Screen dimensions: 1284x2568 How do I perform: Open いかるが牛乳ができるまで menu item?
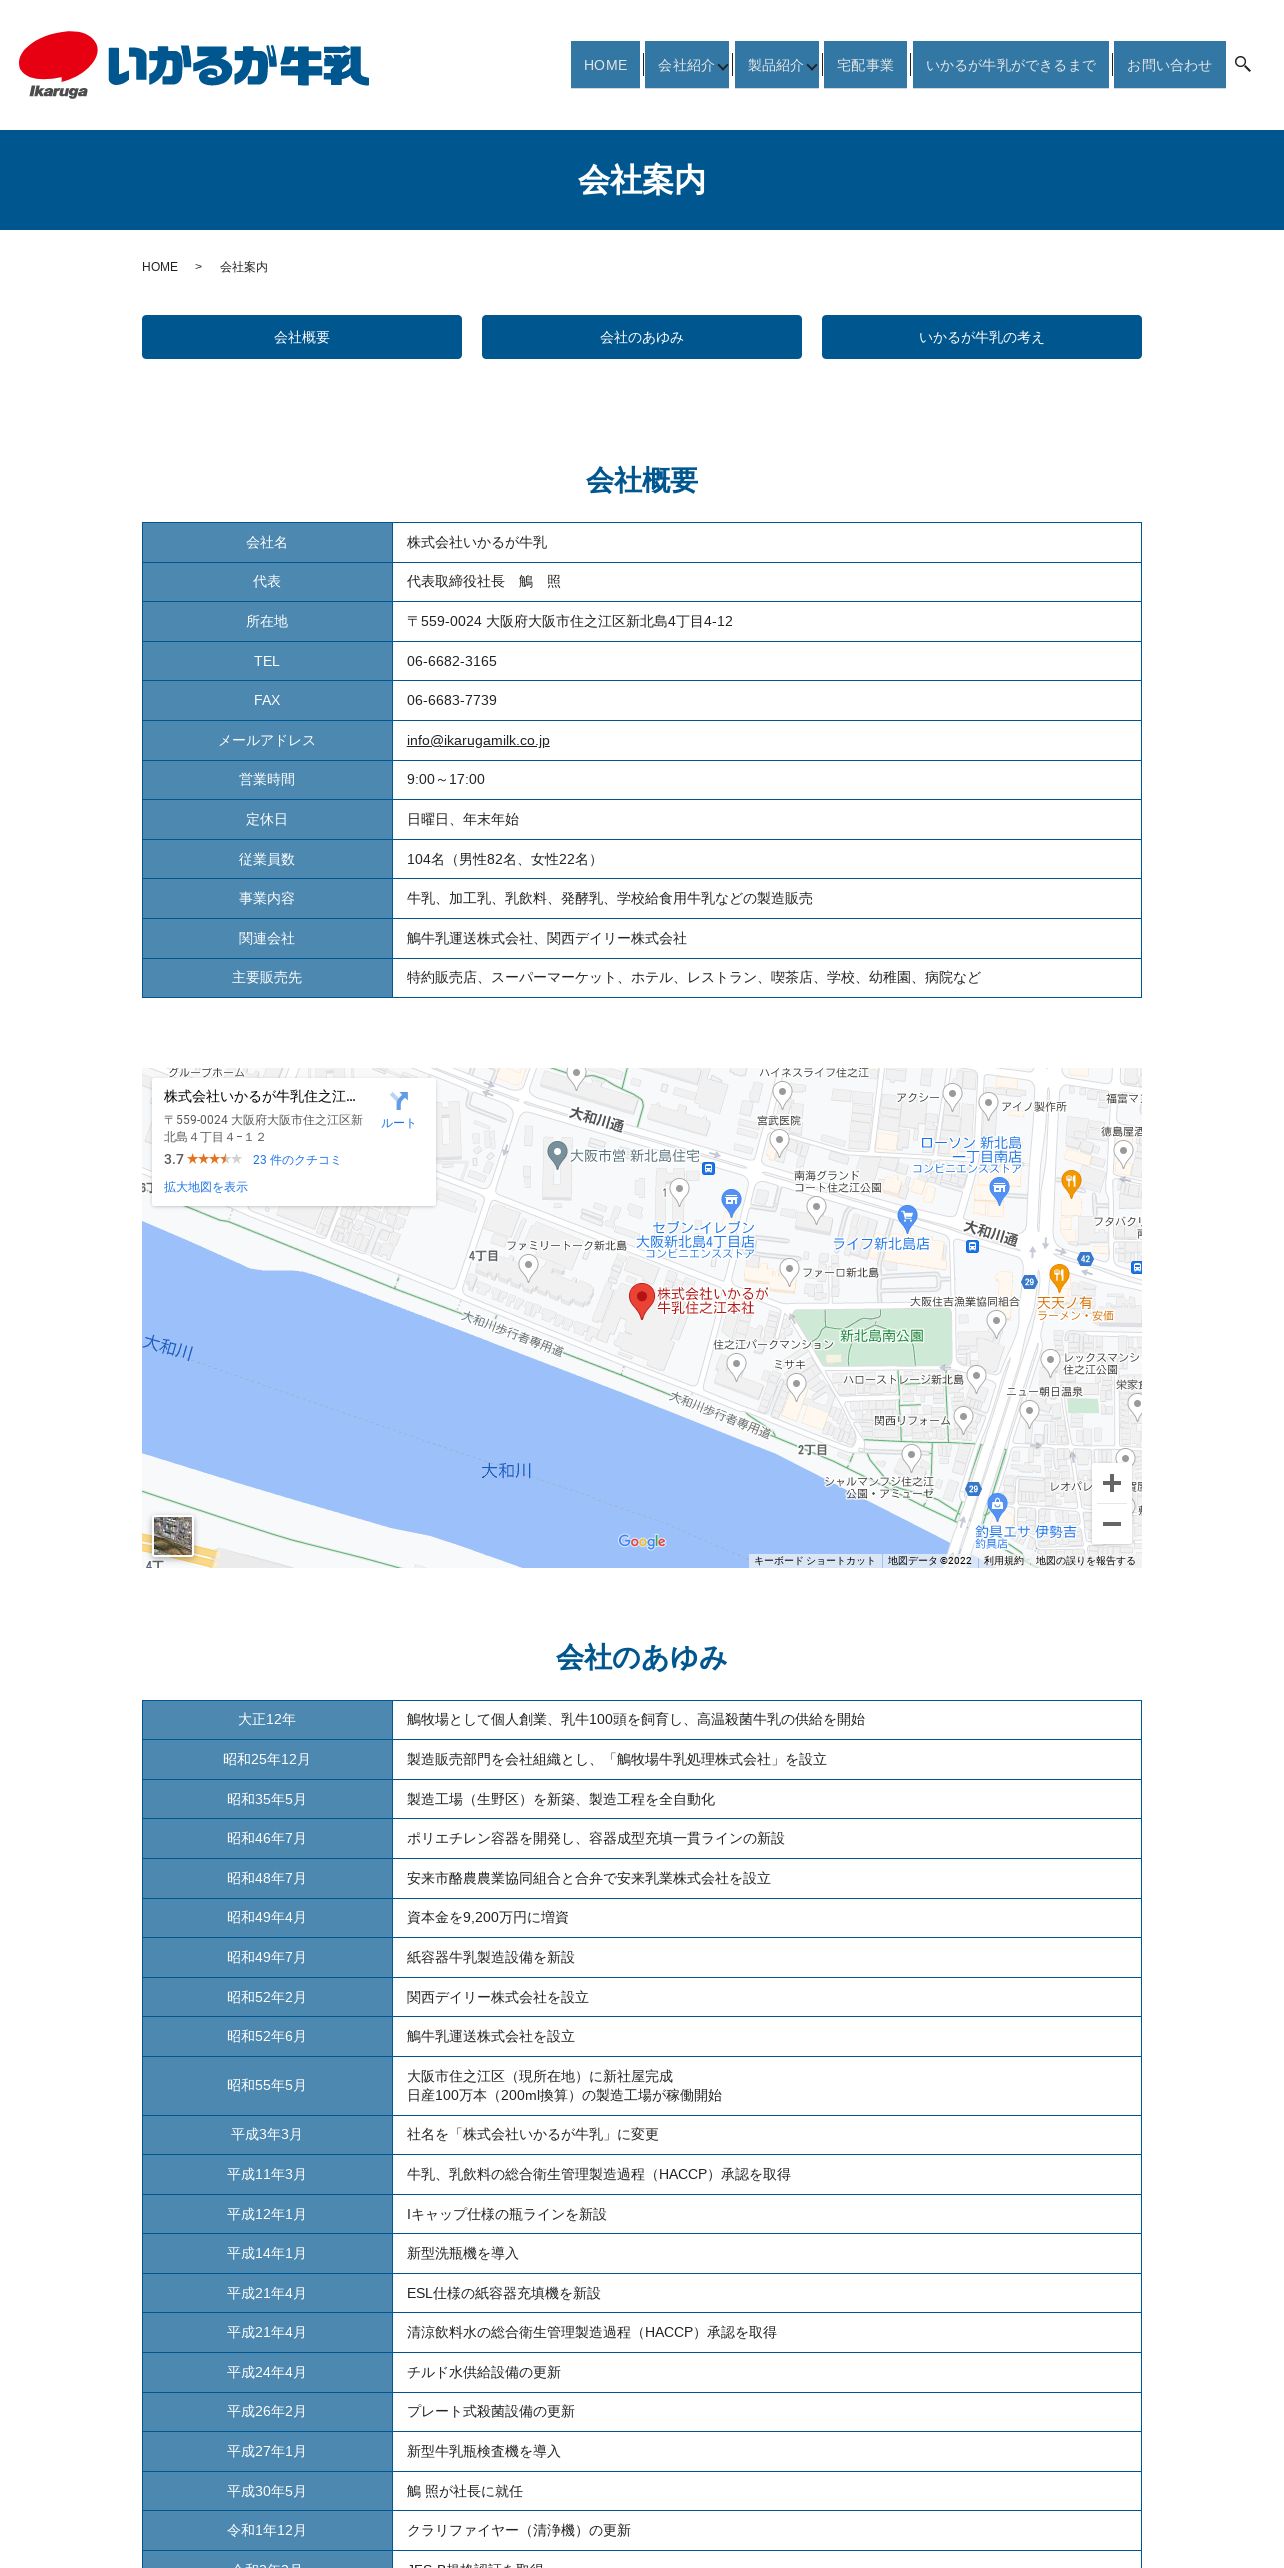tap(1010, 65)
